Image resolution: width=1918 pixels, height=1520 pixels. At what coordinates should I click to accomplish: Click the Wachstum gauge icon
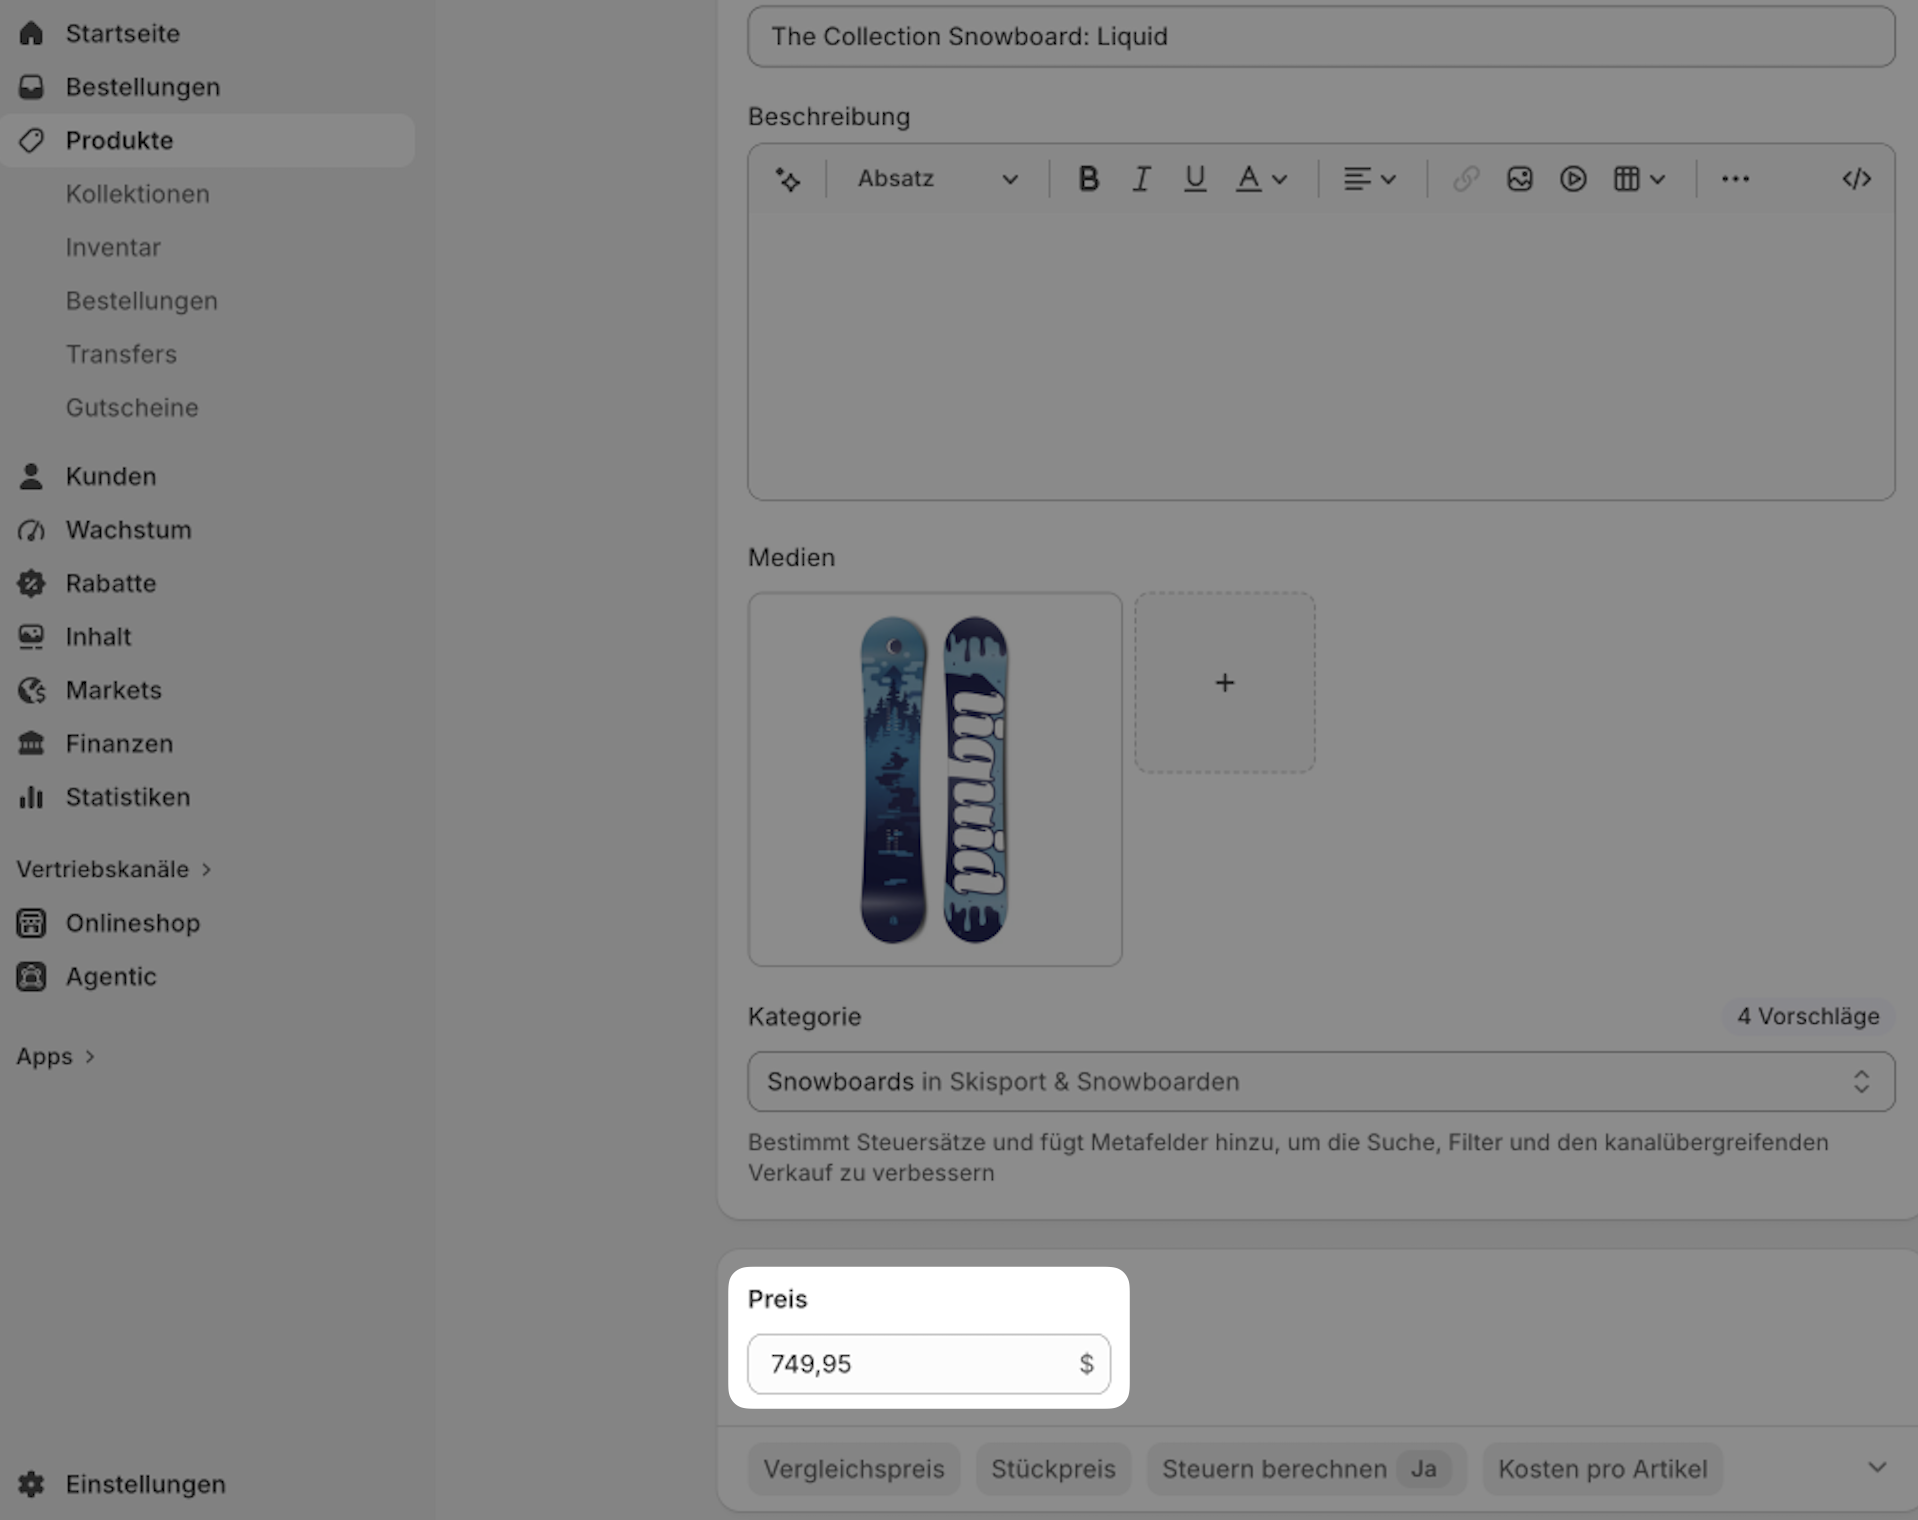click(31, 530)
